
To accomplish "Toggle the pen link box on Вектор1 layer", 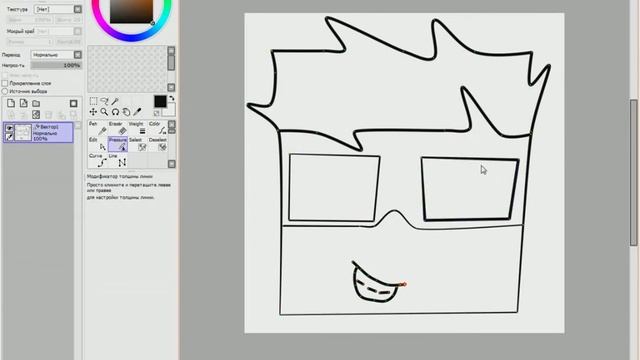I will 9,137.
